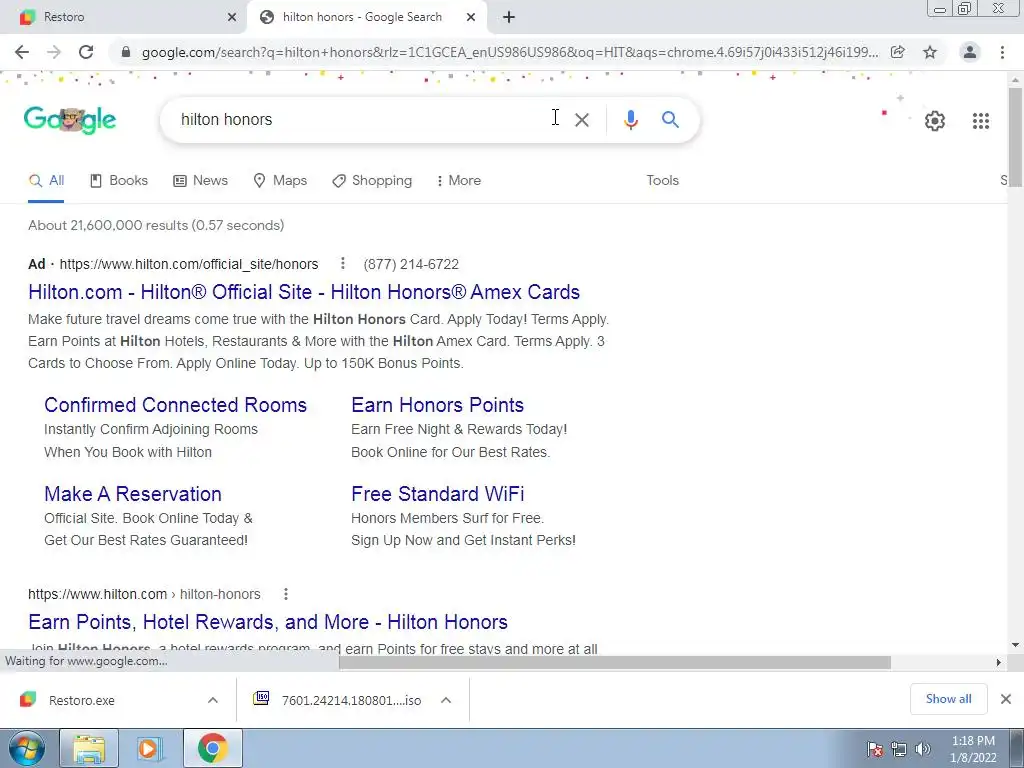Click the ad phone number (877) 214-6722
This screenshot has height=768, width=1024.
411,264
